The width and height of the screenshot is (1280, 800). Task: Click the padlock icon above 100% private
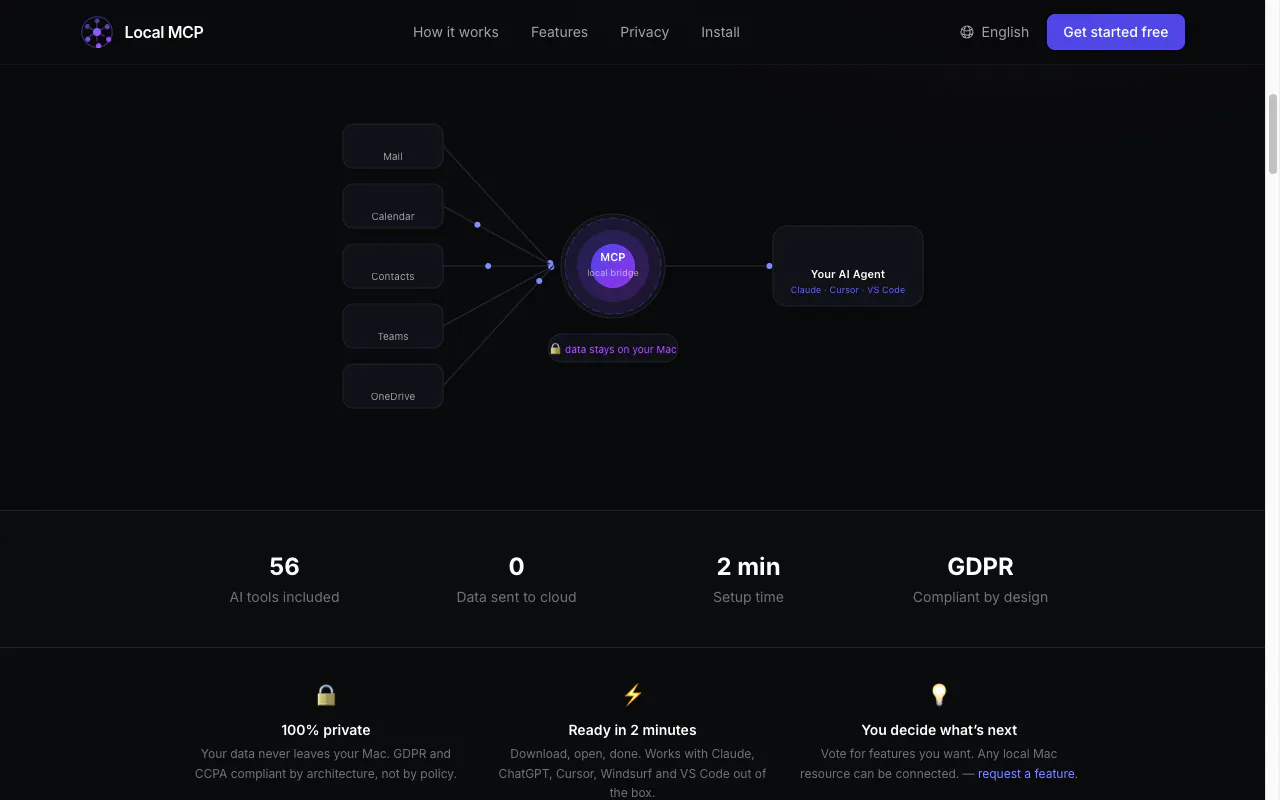click(x=326, y=694)
